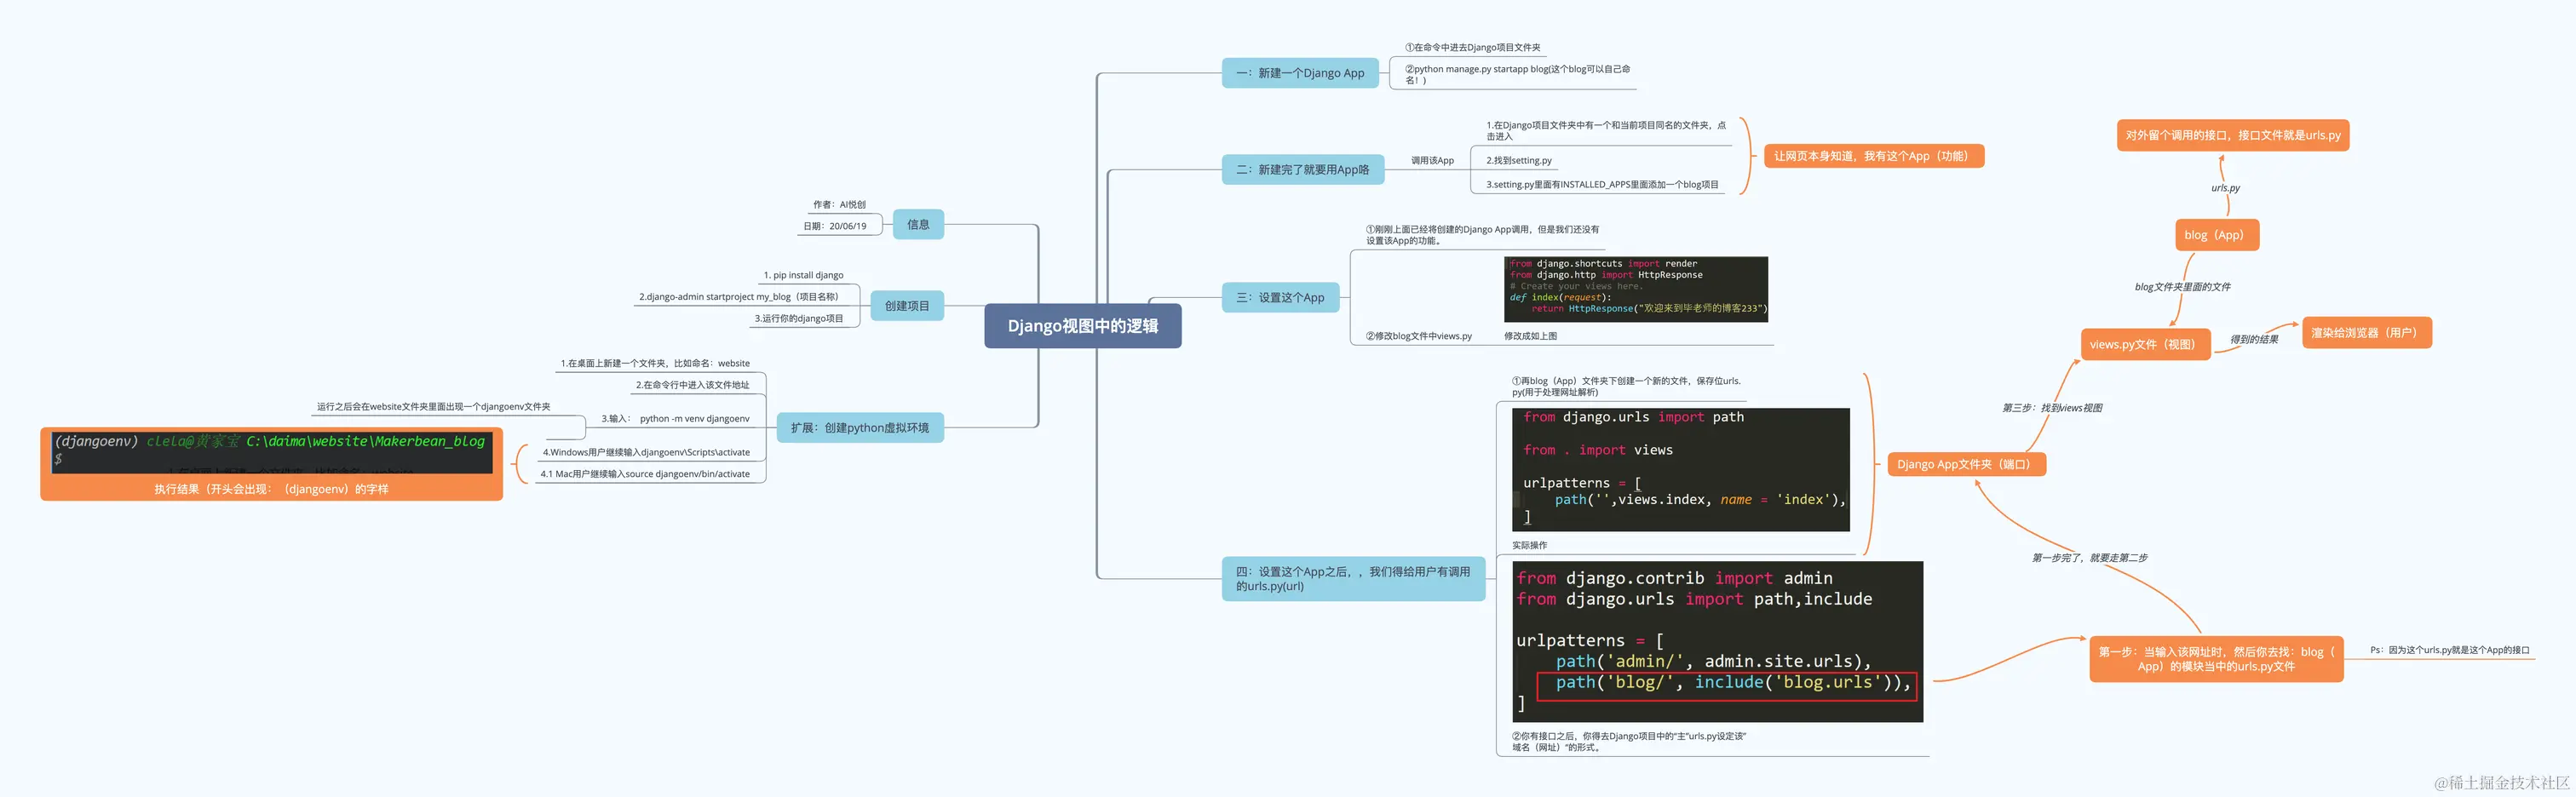Select node "三：设置这个App"
This screenshot has width=2576, height=797.
(1280, 298)
